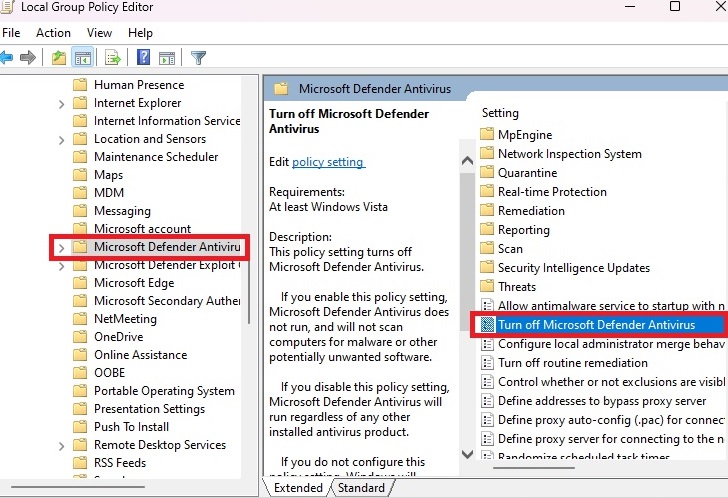Toggle the Show/Hide Action Pane icon
Screen dimensions: 728x498
[x=167, y=58]
